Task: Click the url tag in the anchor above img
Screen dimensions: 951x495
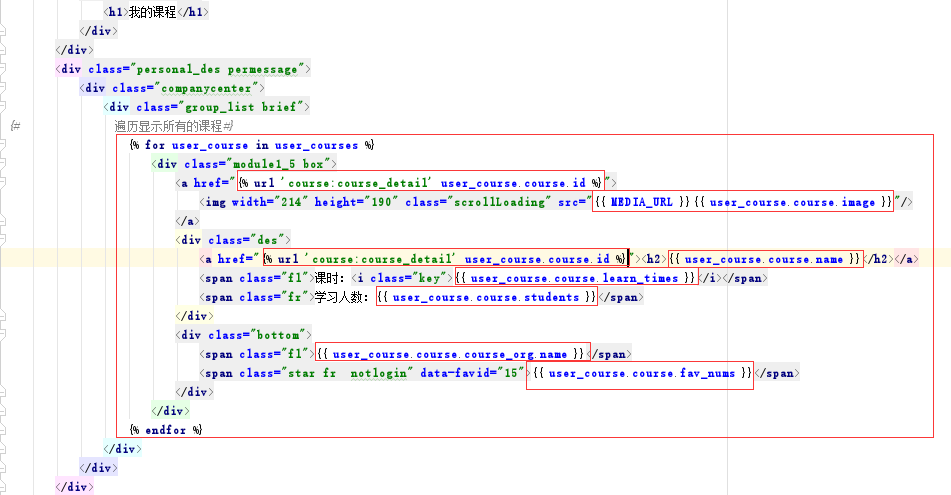Action: tap(420, 183)
